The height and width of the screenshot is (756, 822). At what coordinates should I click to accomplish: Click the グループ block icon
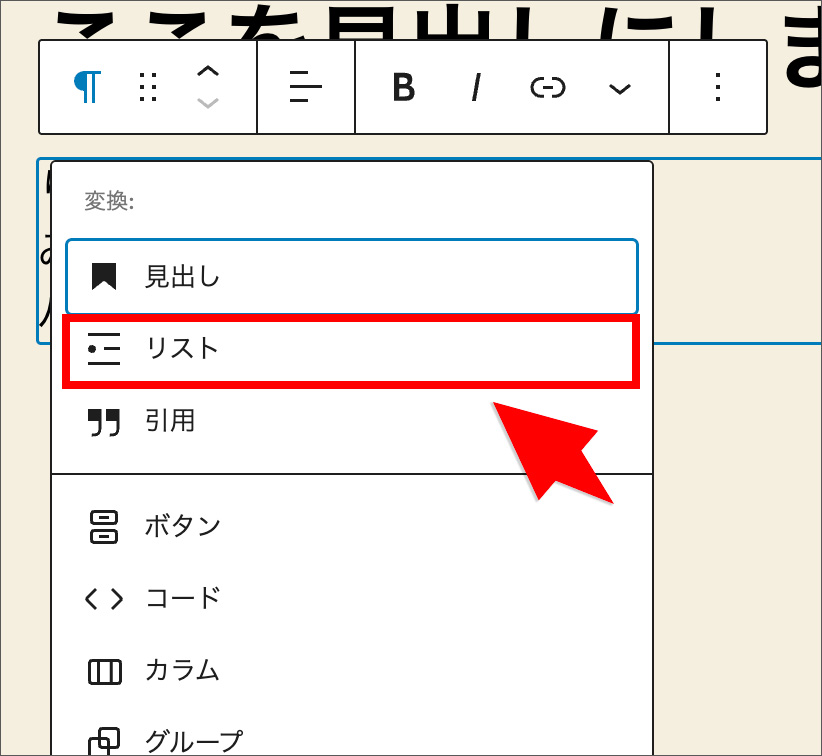point(104,742)
